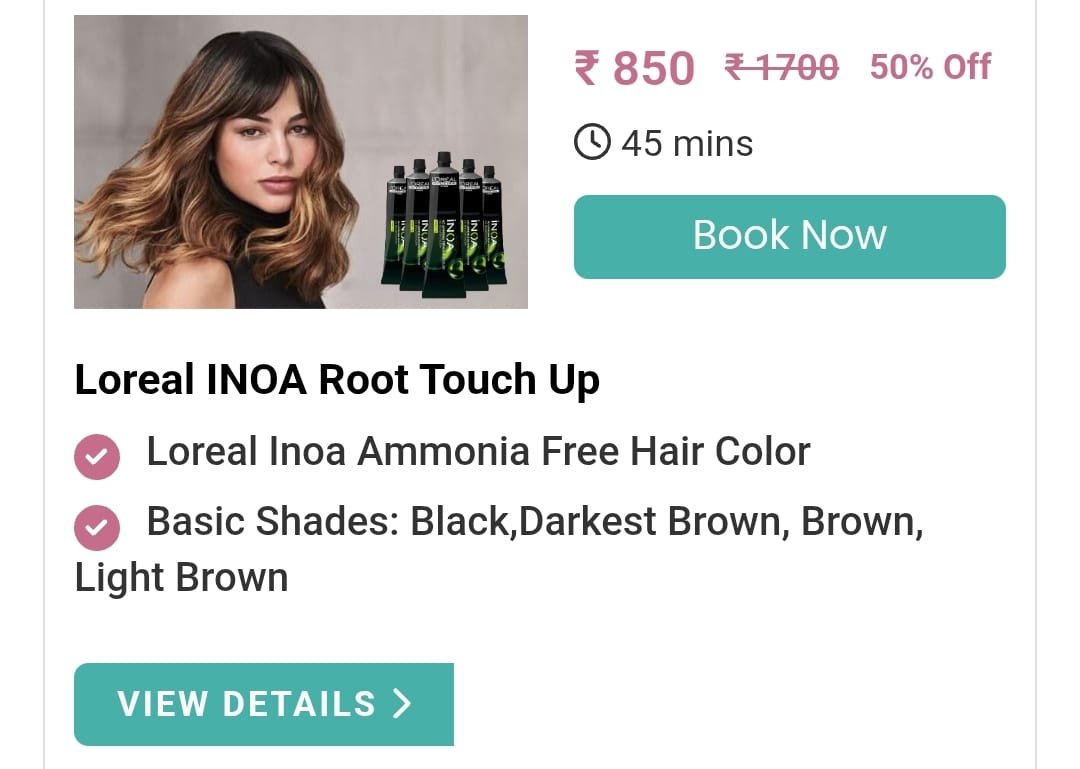
Task: Tap the 50% Off discount label
Action: point(930,67)
